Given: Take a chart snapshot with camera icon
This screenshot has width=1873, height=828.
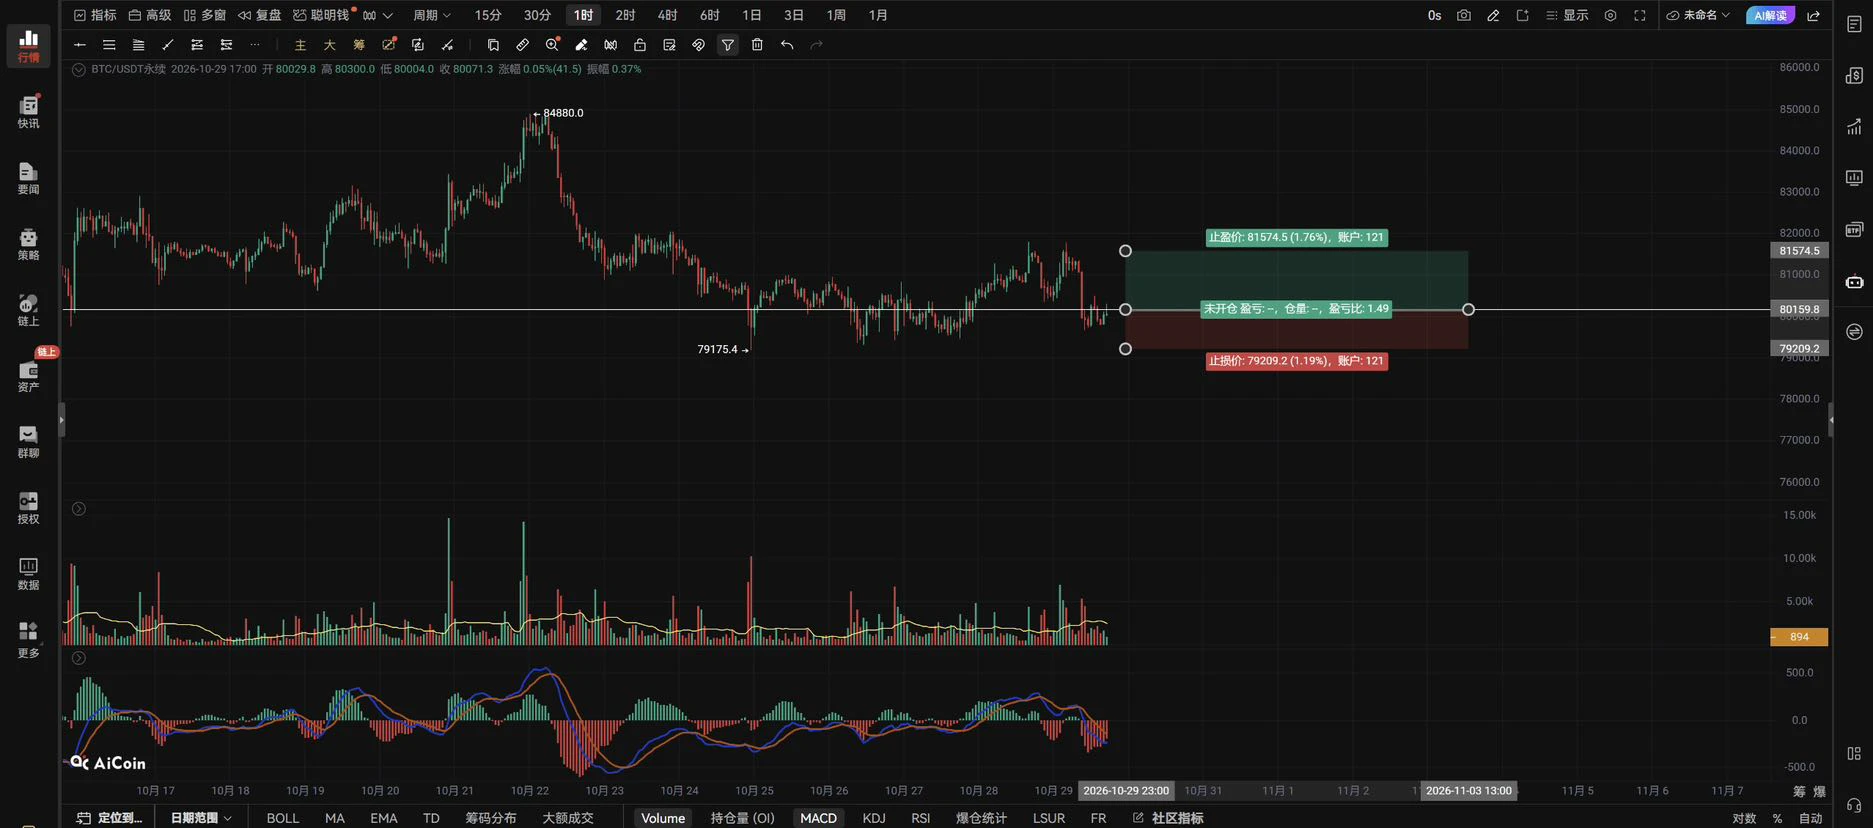Looking at the screenshot, I should point(1464,15).
